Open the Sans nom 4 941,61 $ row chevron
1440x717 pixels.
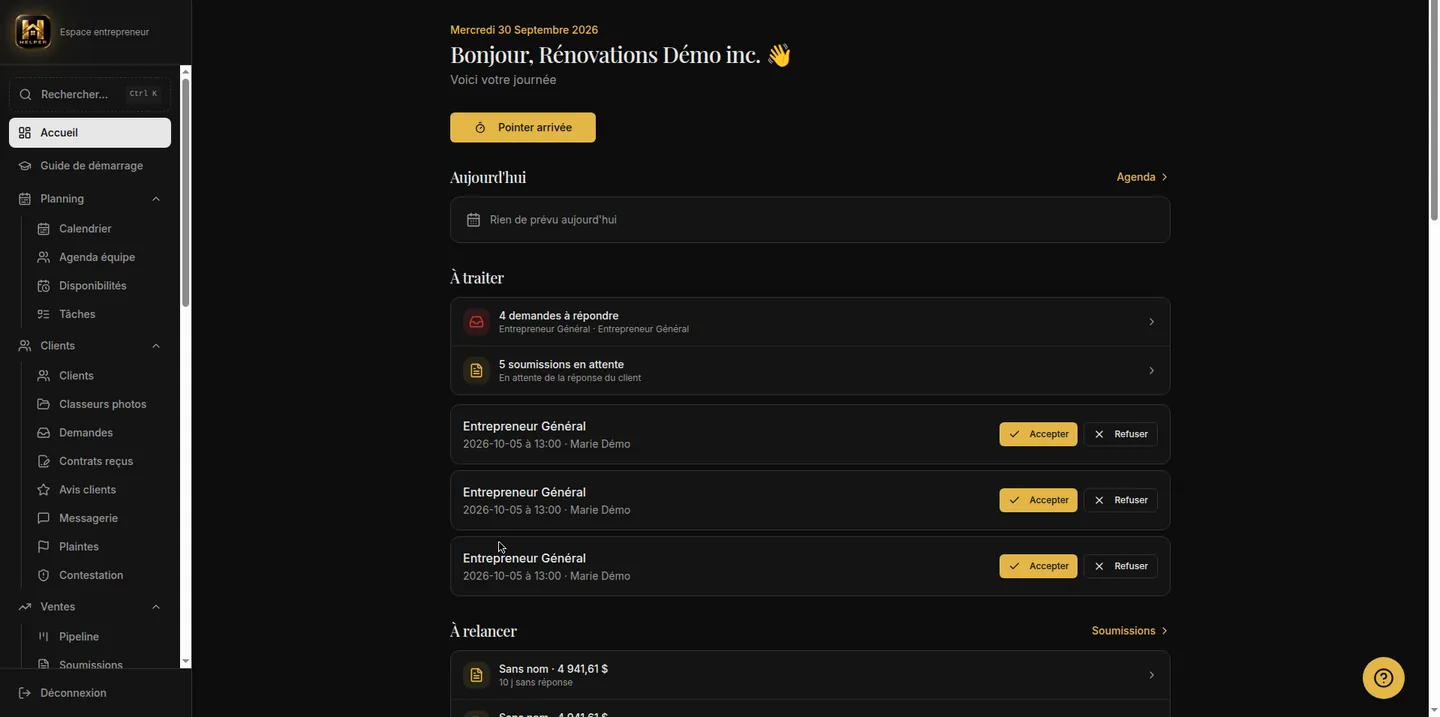pyautogui.click(x=1151, y=675)
